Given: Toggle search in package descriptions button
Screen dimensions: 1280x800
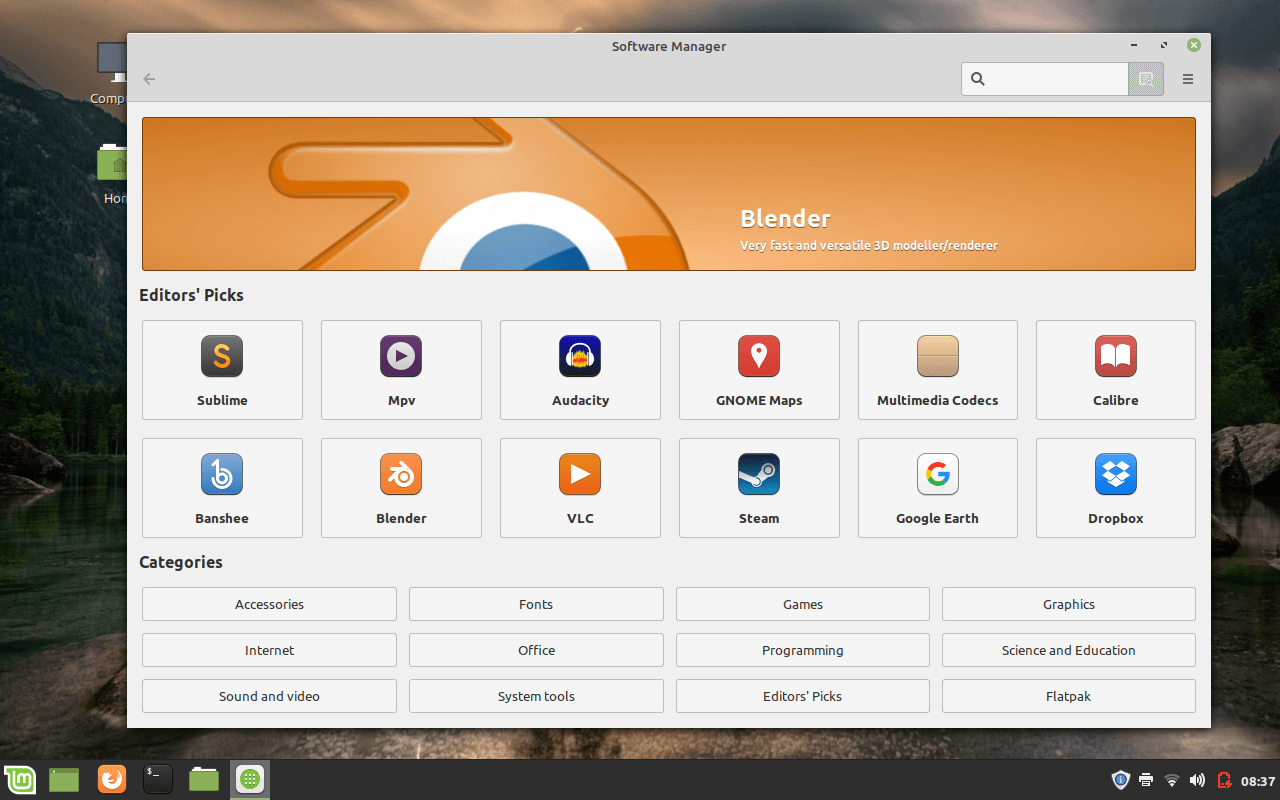Looking at the screenshot, I should [x=1146, y=79].
